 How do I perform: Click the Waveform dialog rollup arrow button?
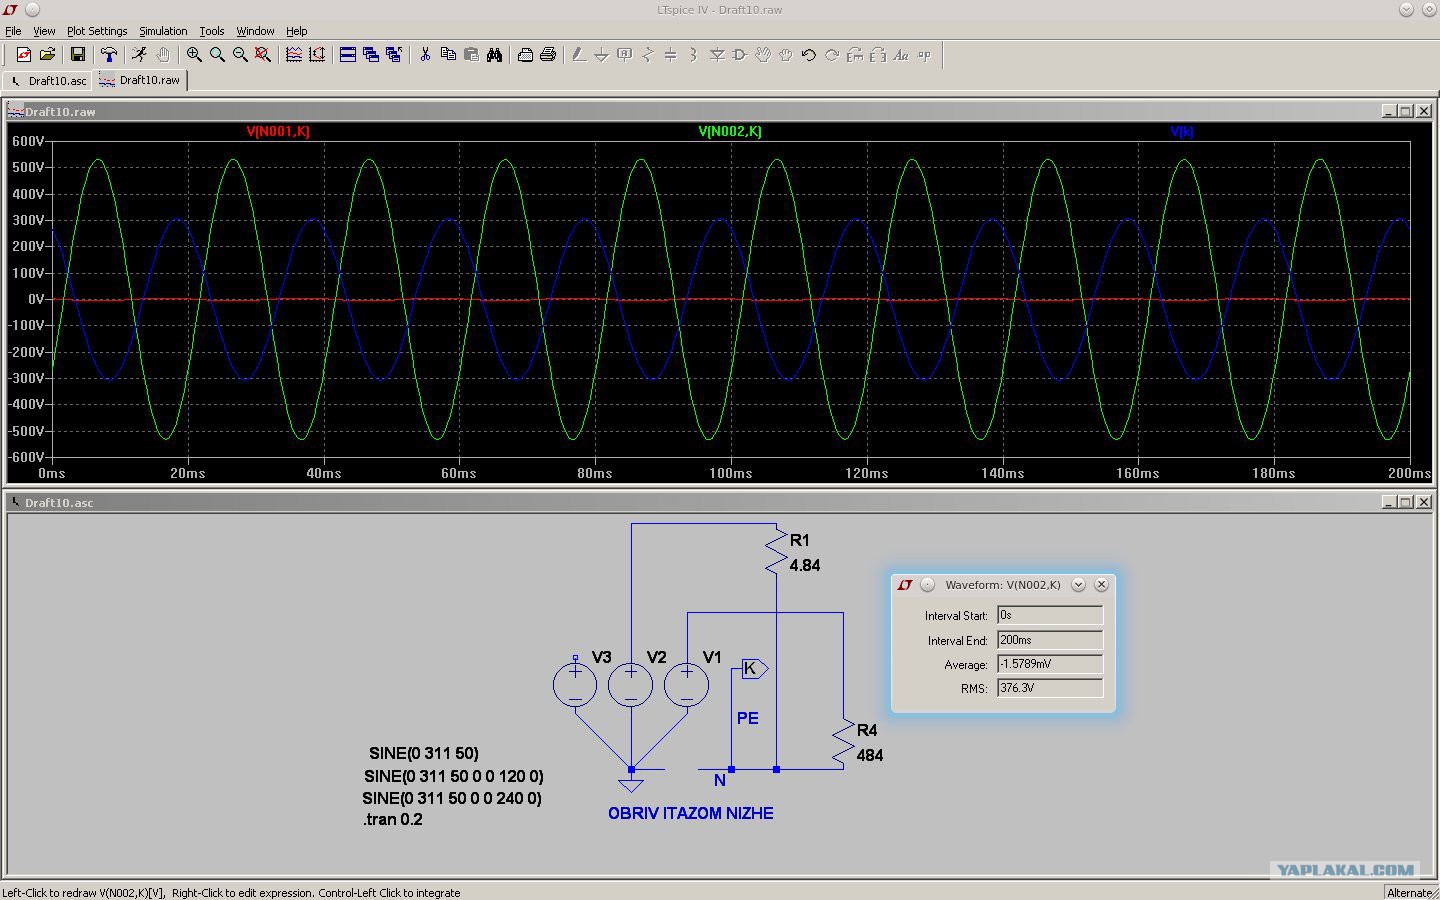(1078, 584)
